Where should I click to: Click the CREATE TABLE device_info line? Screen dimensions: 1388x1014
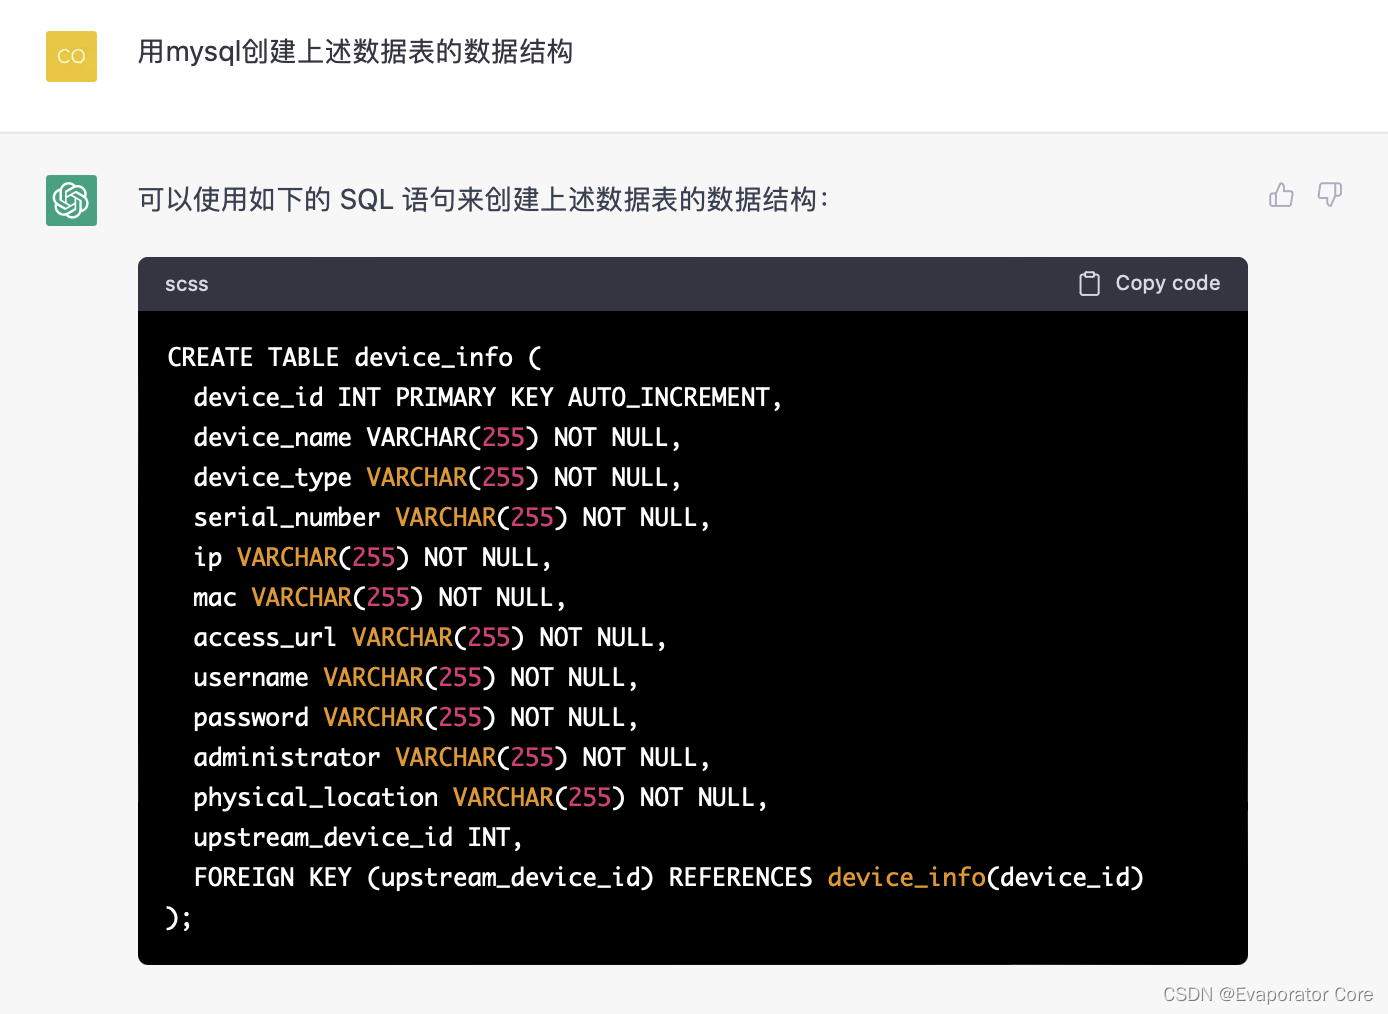[x=354, y=358]
